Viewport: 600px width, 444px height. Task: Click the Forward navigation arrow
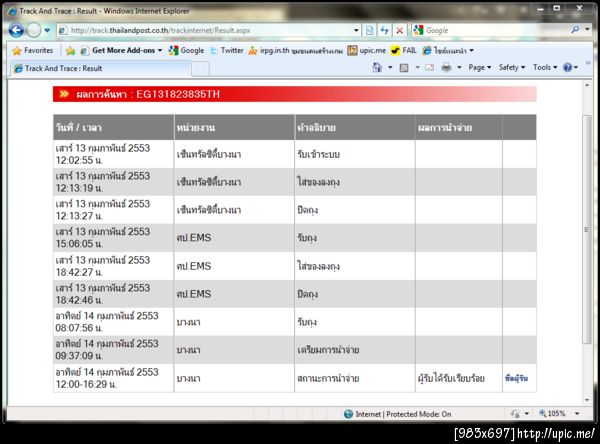[34, 30]
